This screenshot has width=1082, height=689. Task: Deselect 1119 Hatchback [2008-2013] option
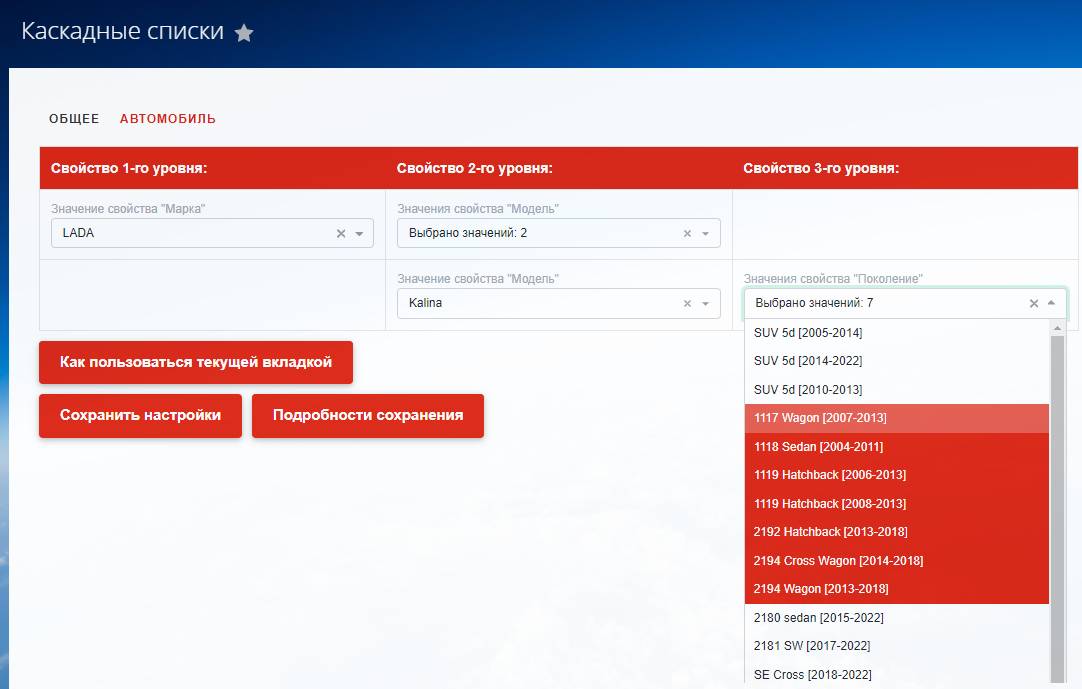point(897,504)
